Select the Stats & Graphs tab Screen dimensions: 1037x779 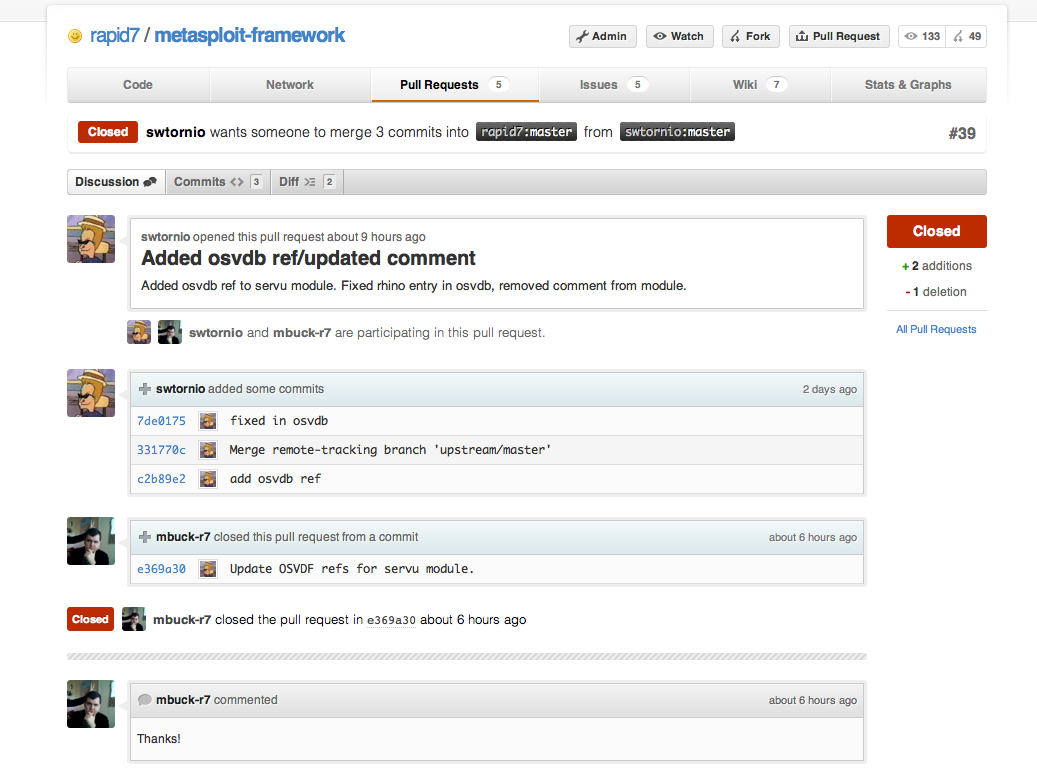tap(908, 85)
